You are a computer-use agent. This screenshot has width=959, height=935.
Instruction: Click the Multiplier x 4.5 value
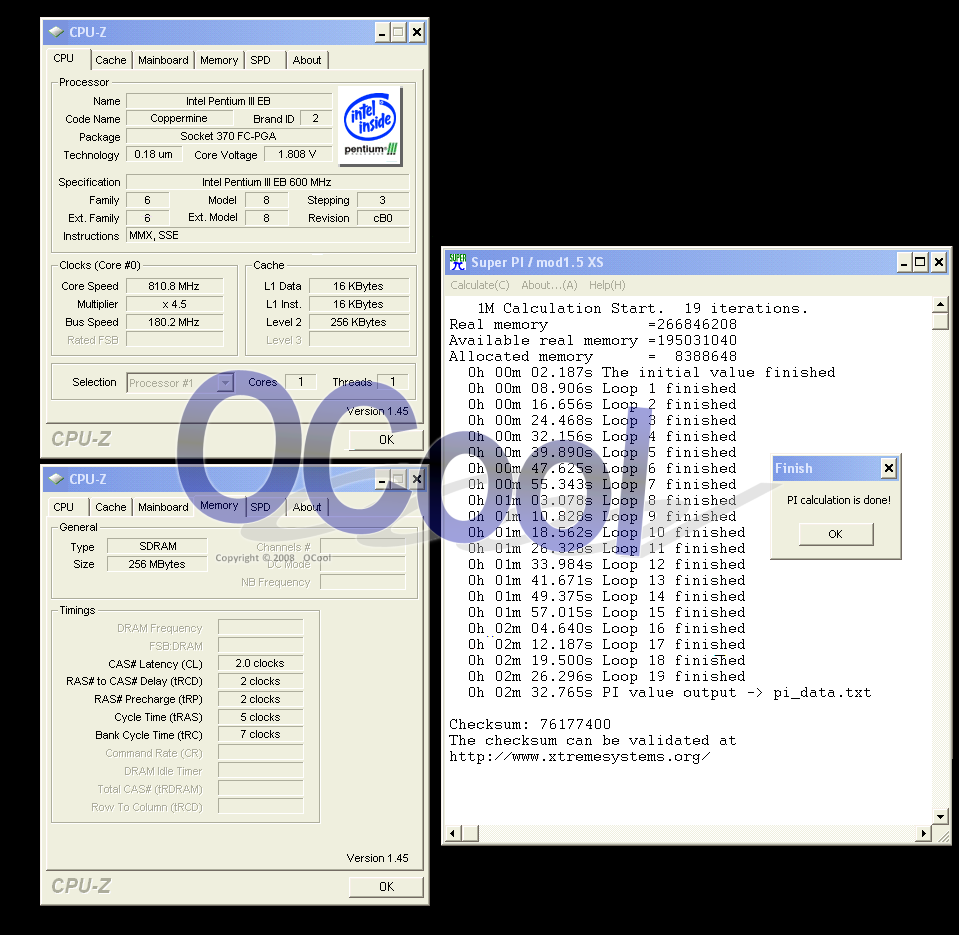pos(174,304)
